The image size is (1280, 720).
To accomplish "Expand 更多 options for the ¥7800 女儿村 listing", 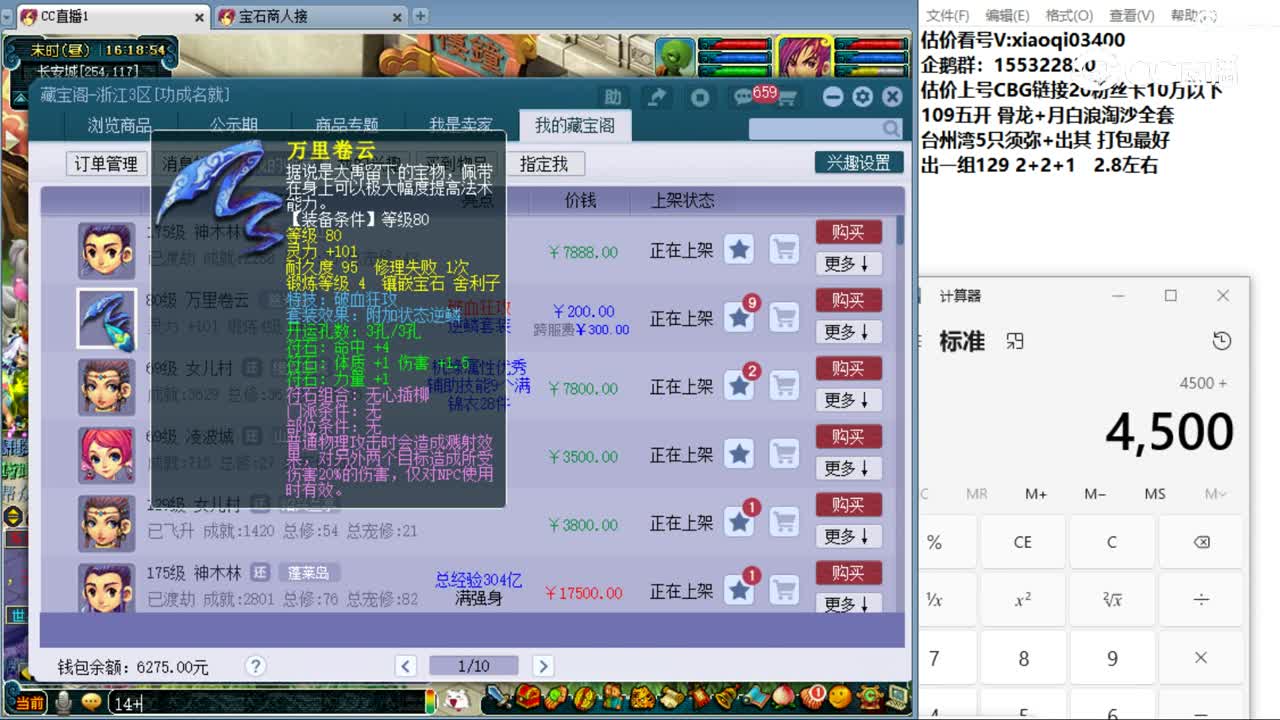I will click(x=848, y=400).
